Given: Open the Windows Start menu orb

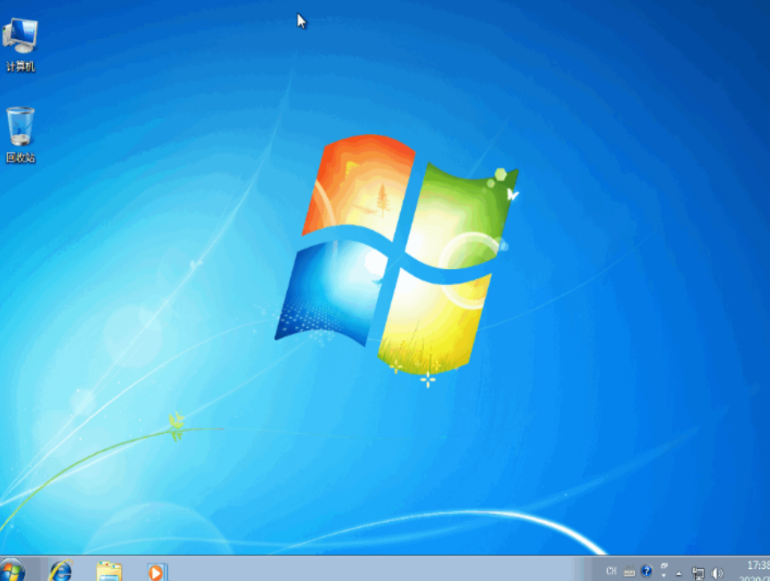Looking at the screenshot, I should [x=12, y=571].
